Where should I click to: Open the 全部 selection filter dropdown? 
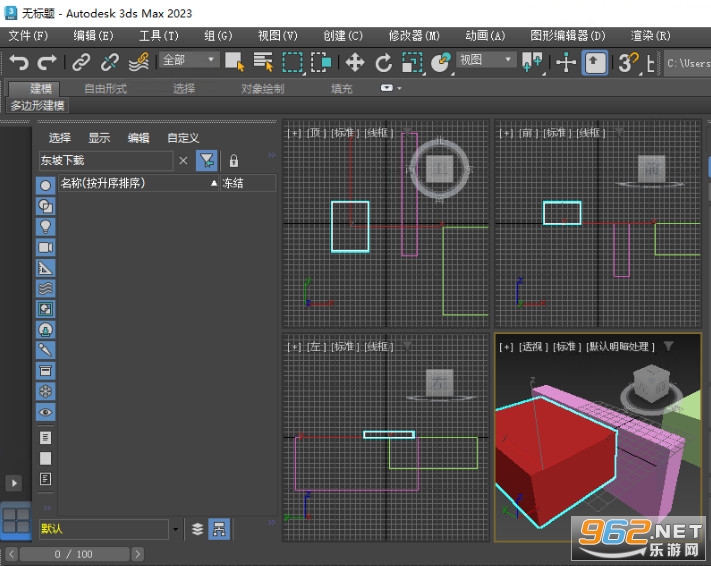(189, 59)
